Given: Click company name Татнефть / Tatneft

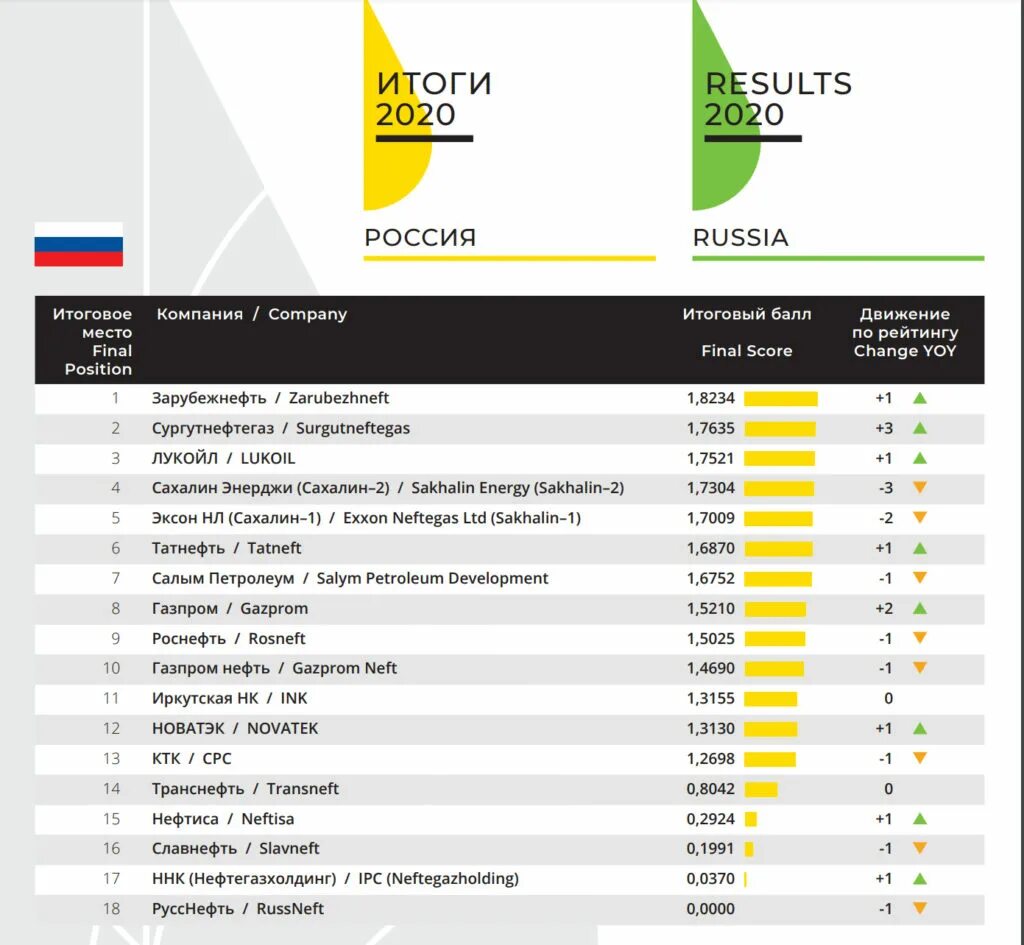Looking at the screenshot, I should pyautogui.click(x=226, y=548).
